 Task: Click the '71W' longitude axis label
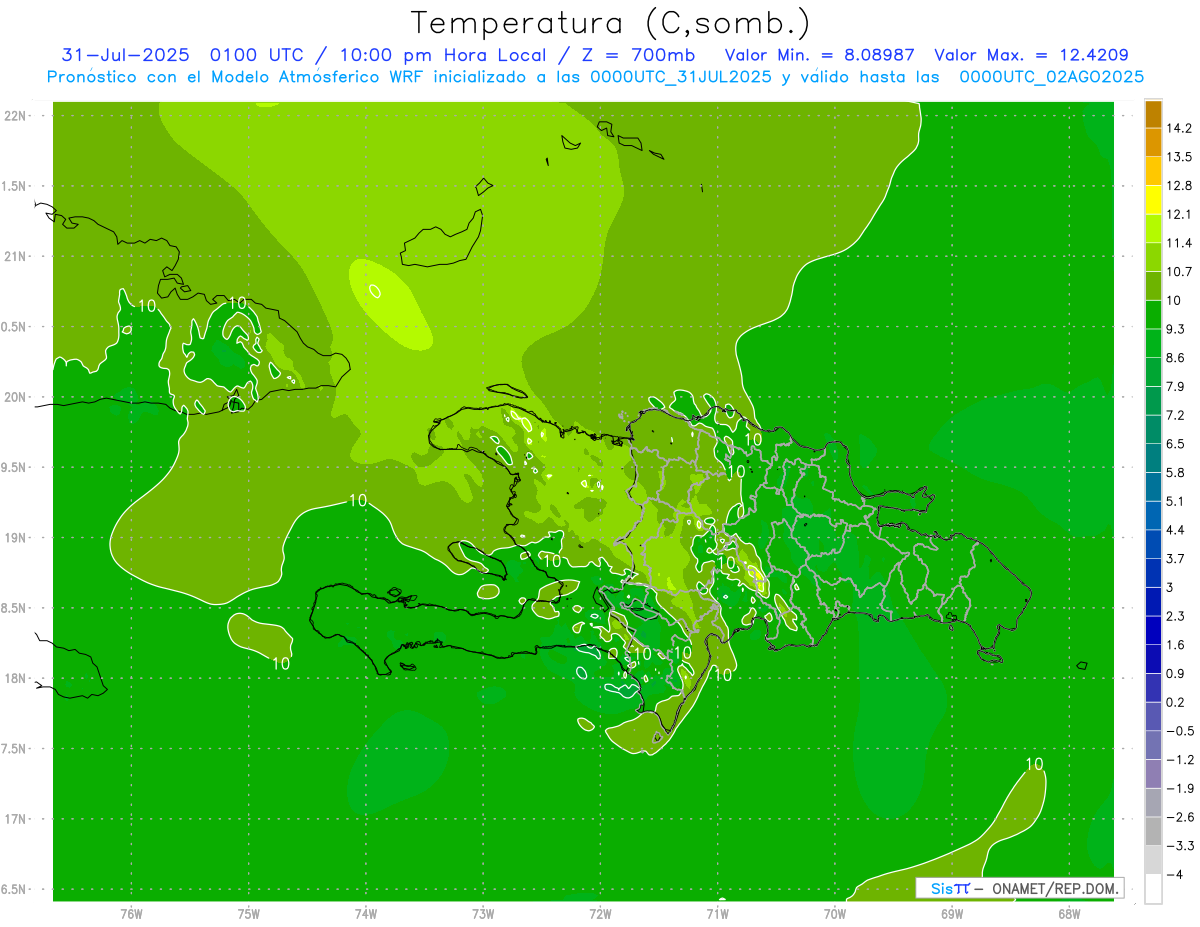click(717, 914)
